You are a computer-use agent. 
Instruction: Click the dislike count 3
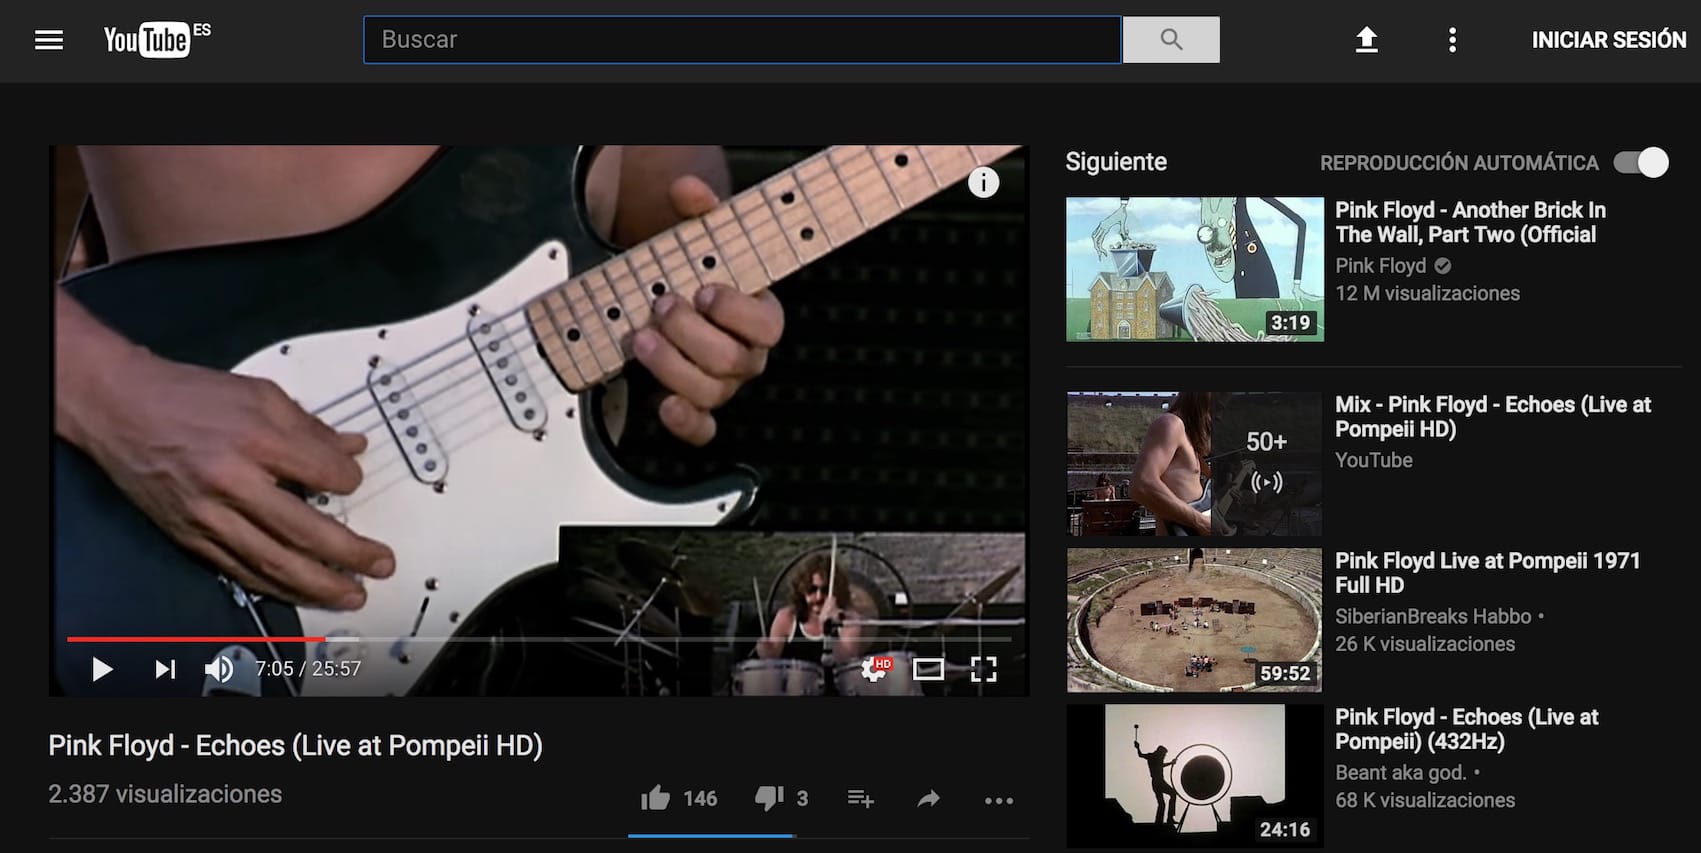click(x=802, y=799)
